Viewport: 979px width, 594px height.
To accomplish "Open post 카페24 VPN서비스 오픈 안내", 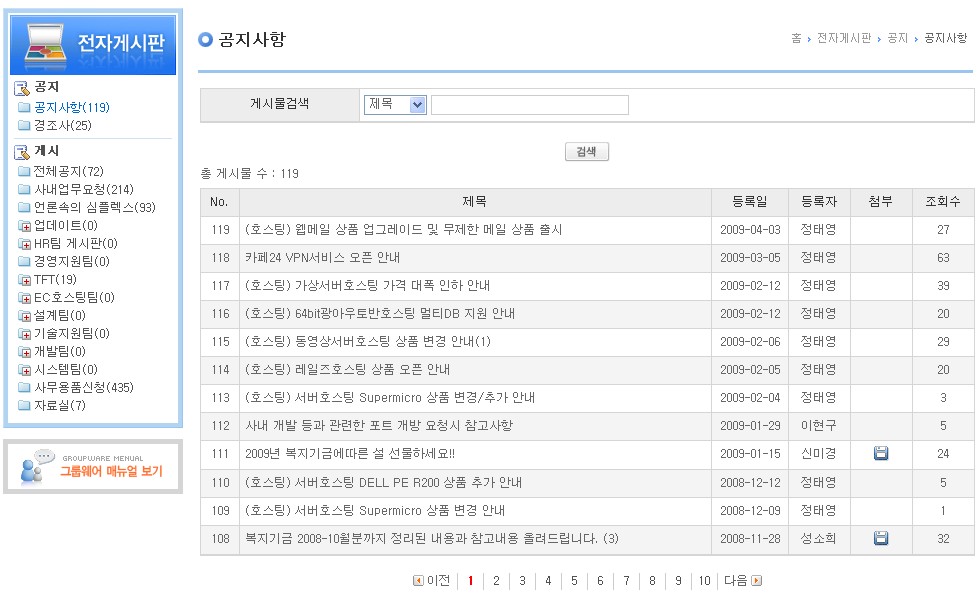I will 322,258.
